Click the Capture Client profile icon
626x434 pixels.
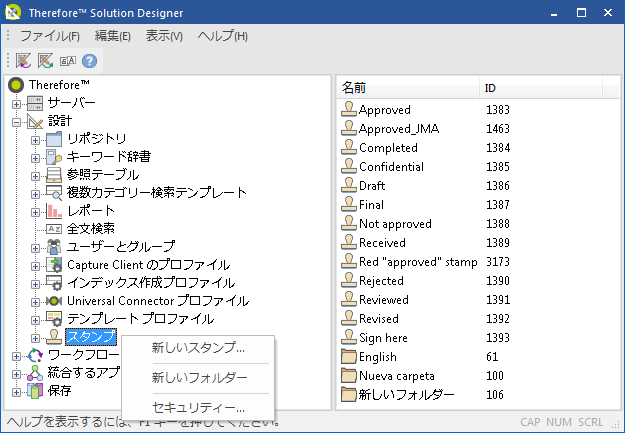point(54,265)
